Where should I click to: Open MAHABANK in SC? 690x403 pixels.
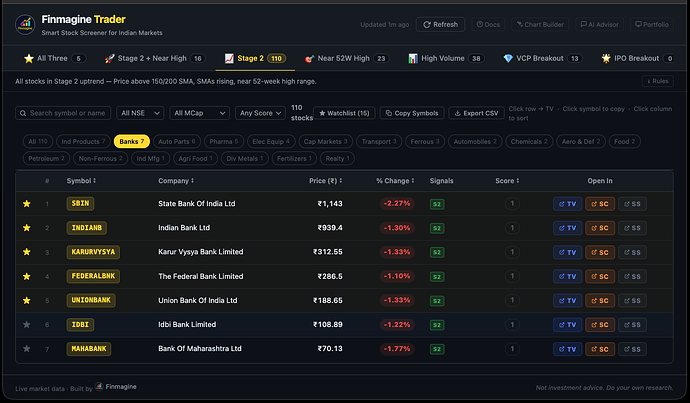pyautogui.click(x=600, y=349)
